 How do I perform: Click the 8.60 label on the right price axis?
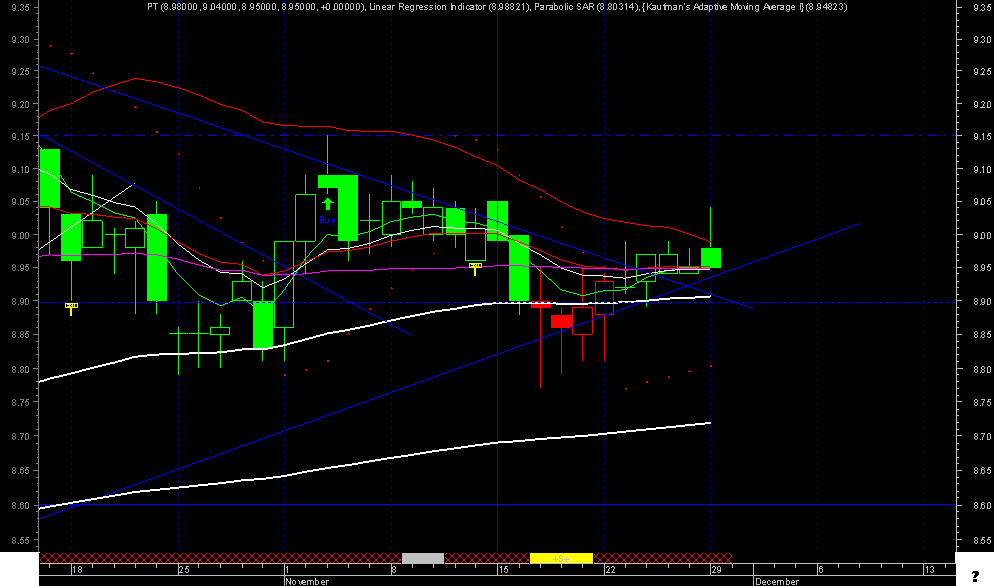982,505
